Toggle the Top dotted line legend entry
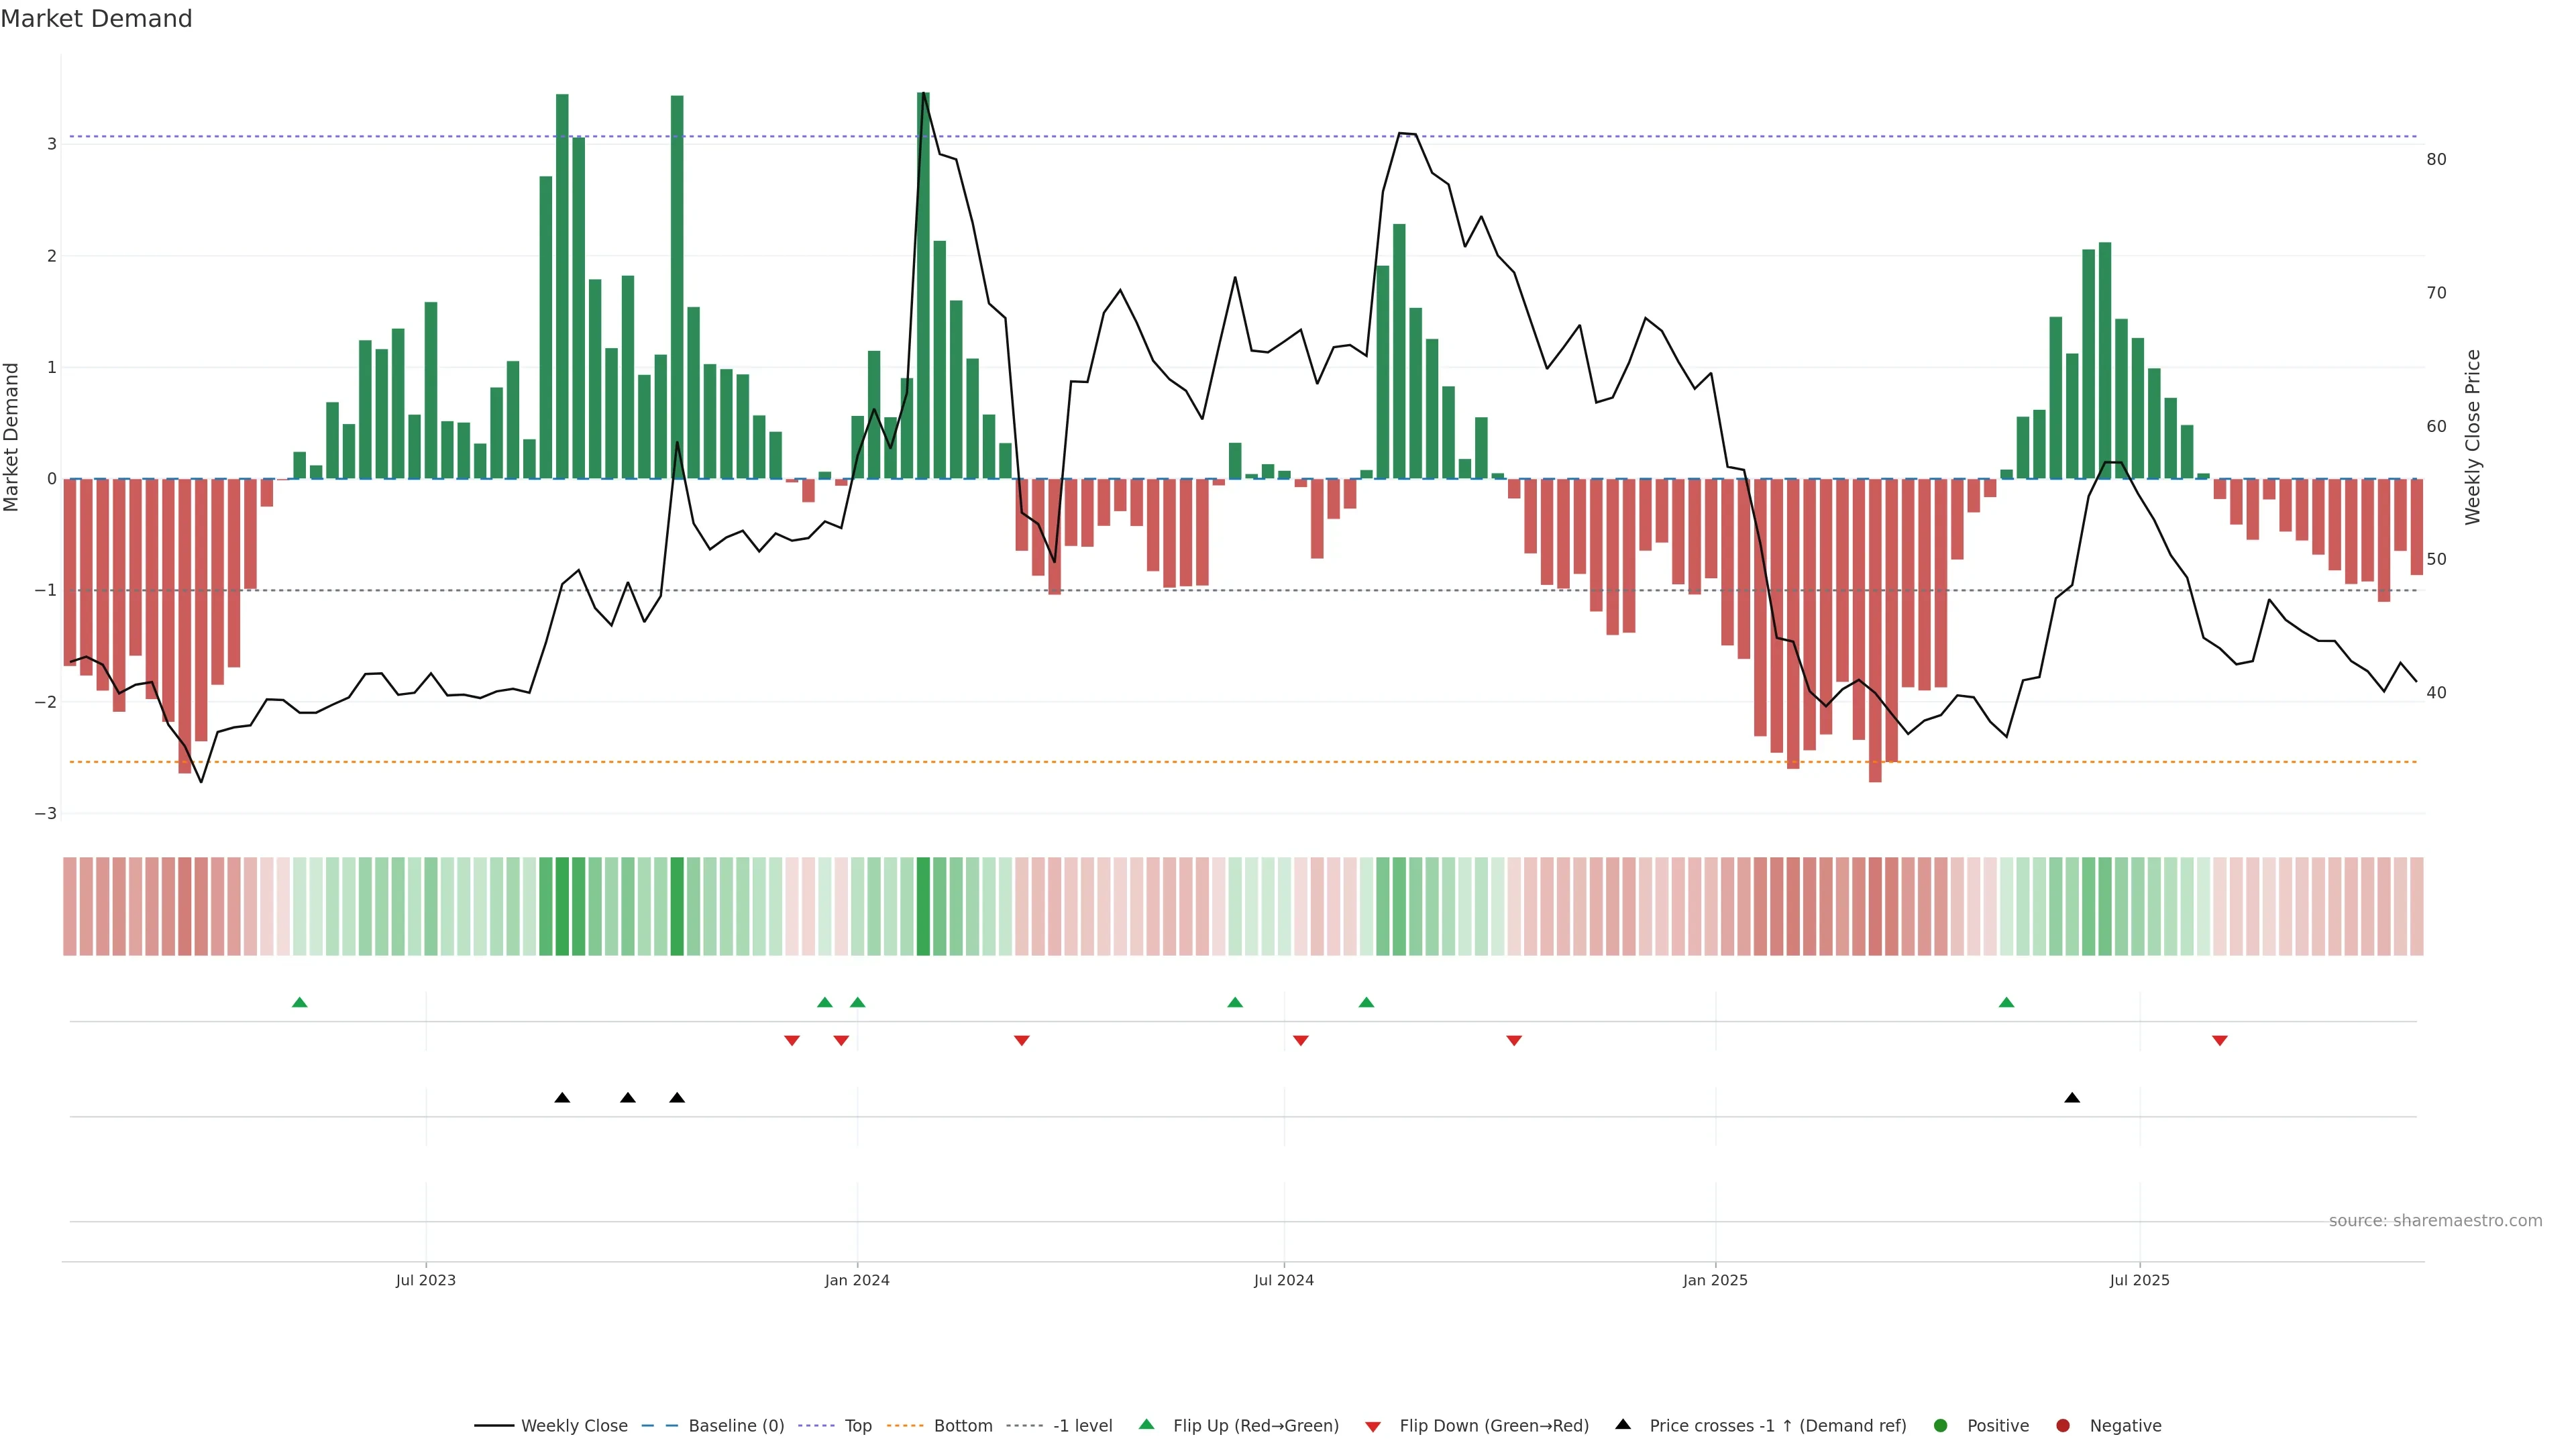2576x1449 pixels. (857, 1425)
